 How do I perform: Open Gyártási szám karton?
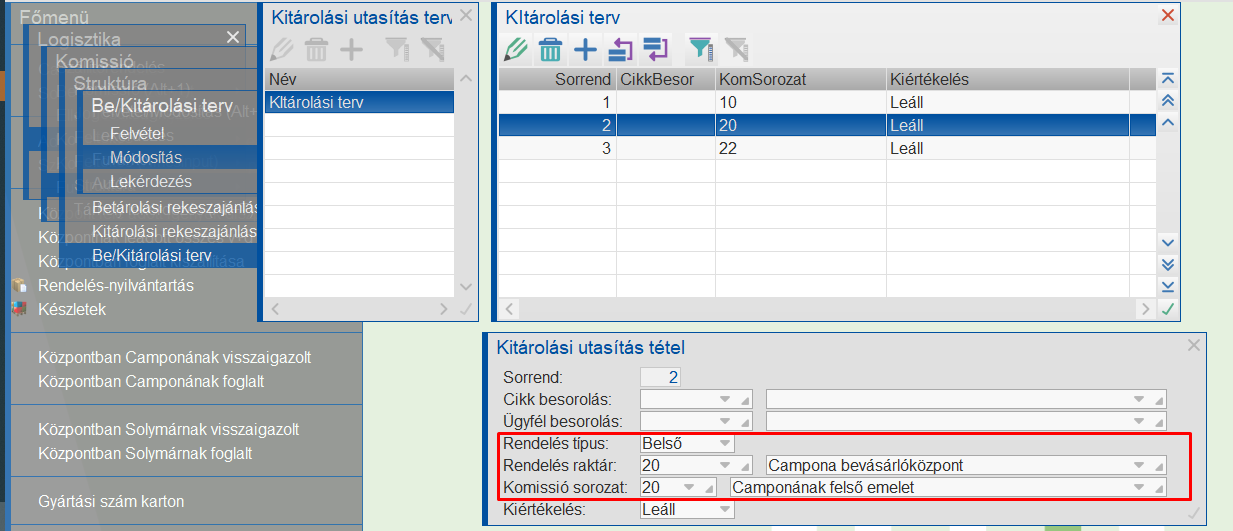(111, 502)
